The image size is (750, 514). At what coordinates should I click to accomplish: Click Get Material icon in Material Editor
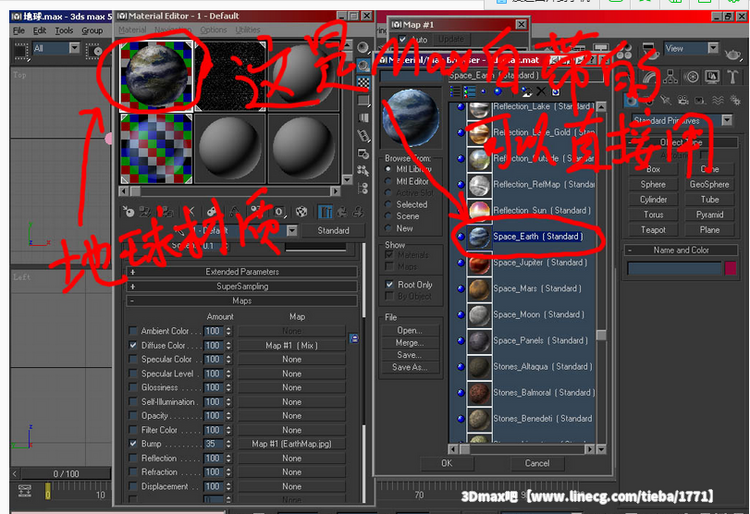(128, 212)
